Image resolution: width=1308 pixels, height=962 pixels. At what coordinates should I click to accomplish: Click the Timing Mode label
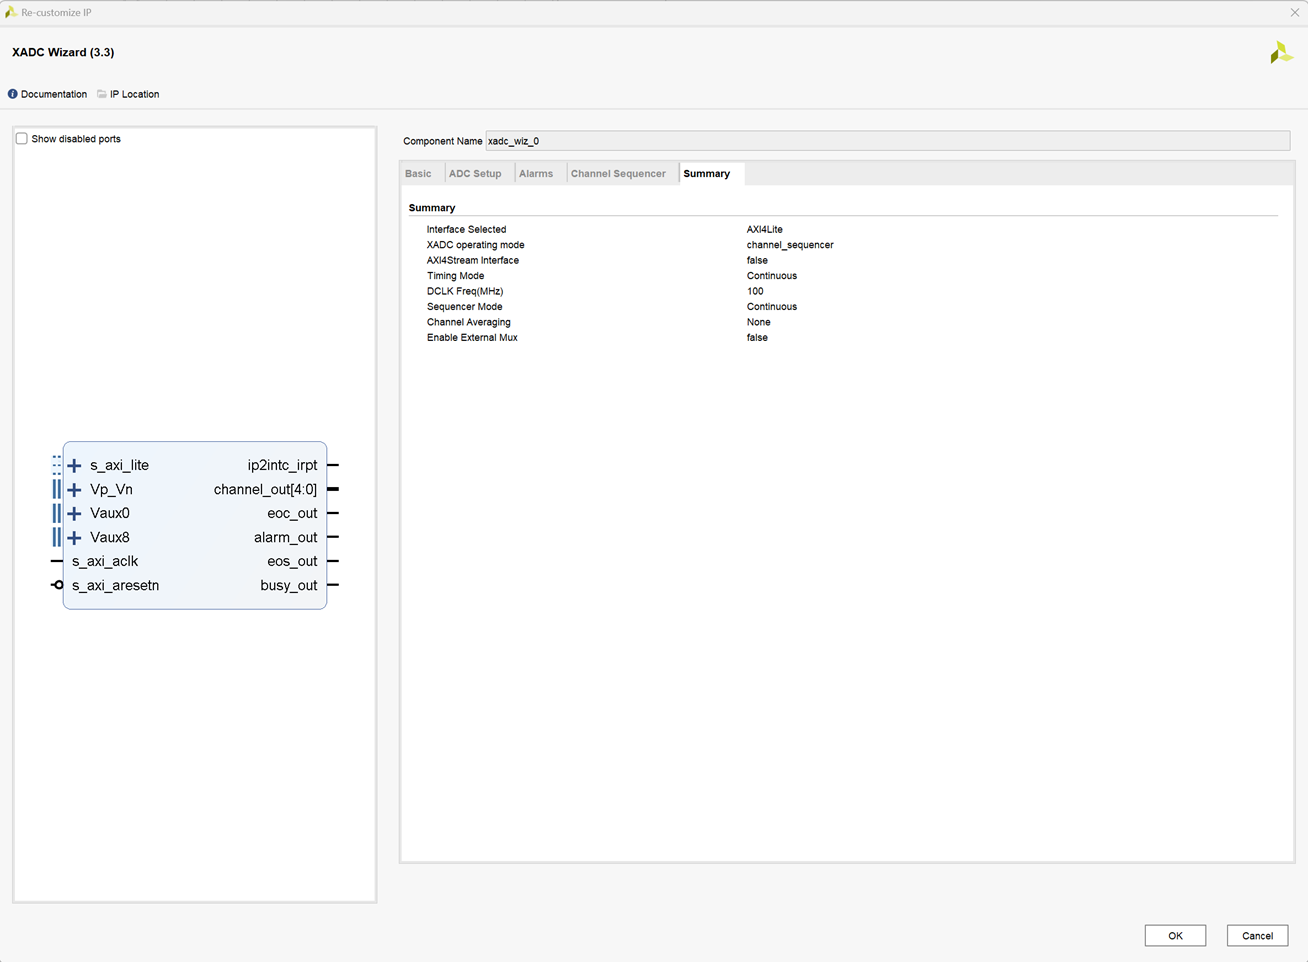[x=455, y=276]
